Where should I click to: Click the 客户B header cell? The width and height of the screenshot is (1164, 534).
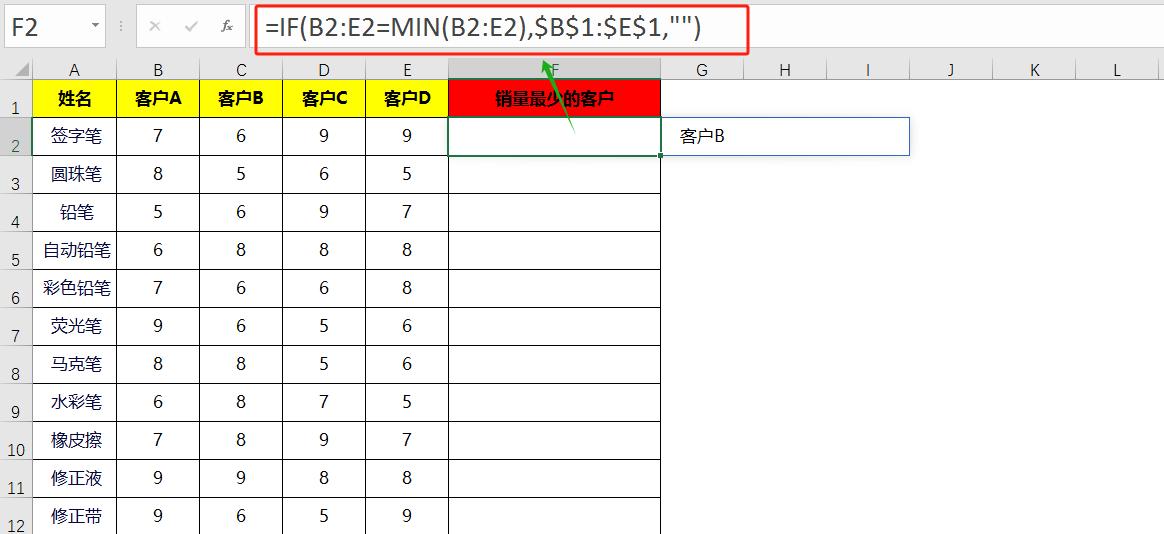[x=241, y=98]
